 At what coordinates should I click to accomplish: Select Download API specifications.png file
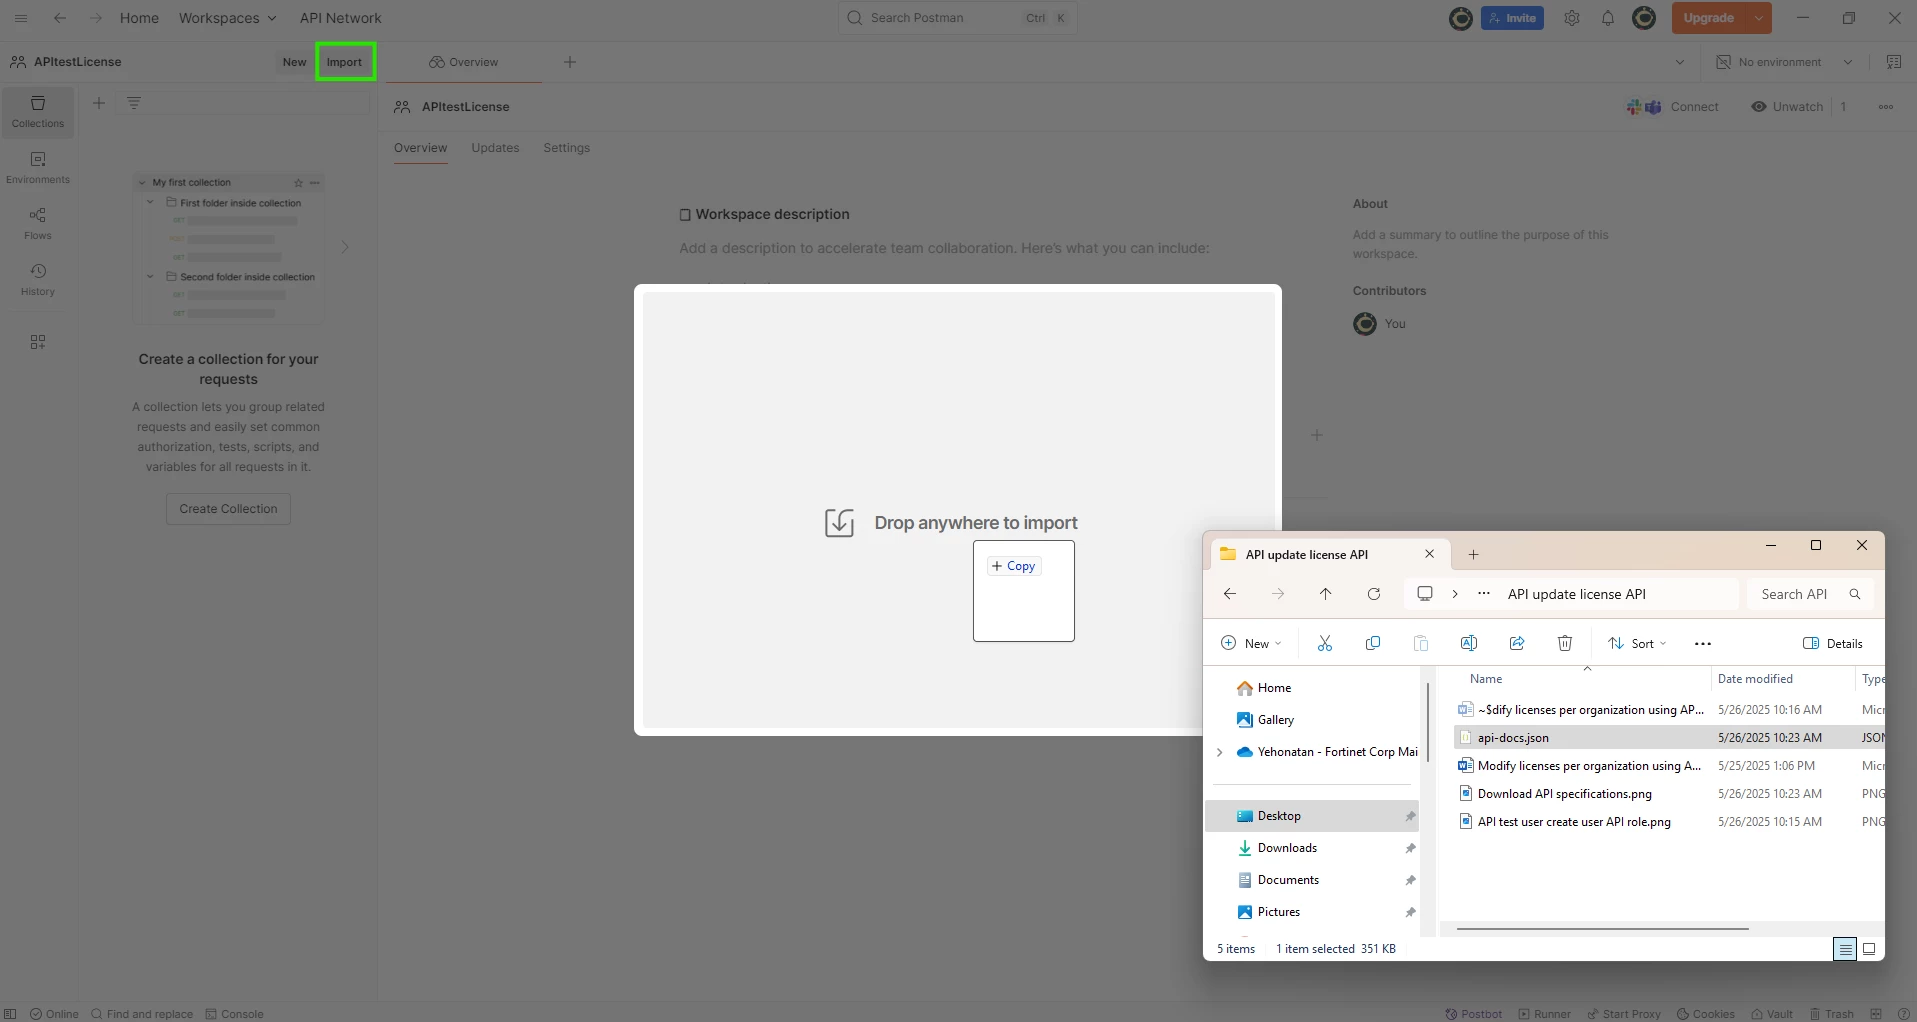pyautogui.click(x=1565, y=794)
